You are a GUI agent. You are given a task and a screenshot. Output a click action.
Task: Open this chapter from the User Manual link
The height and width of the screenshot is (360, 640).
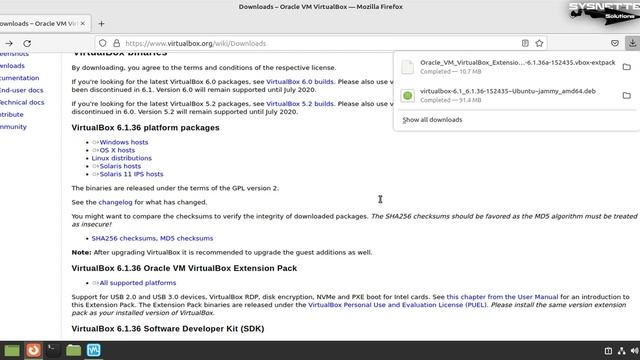pyautogui.click(x=502, y=297)
